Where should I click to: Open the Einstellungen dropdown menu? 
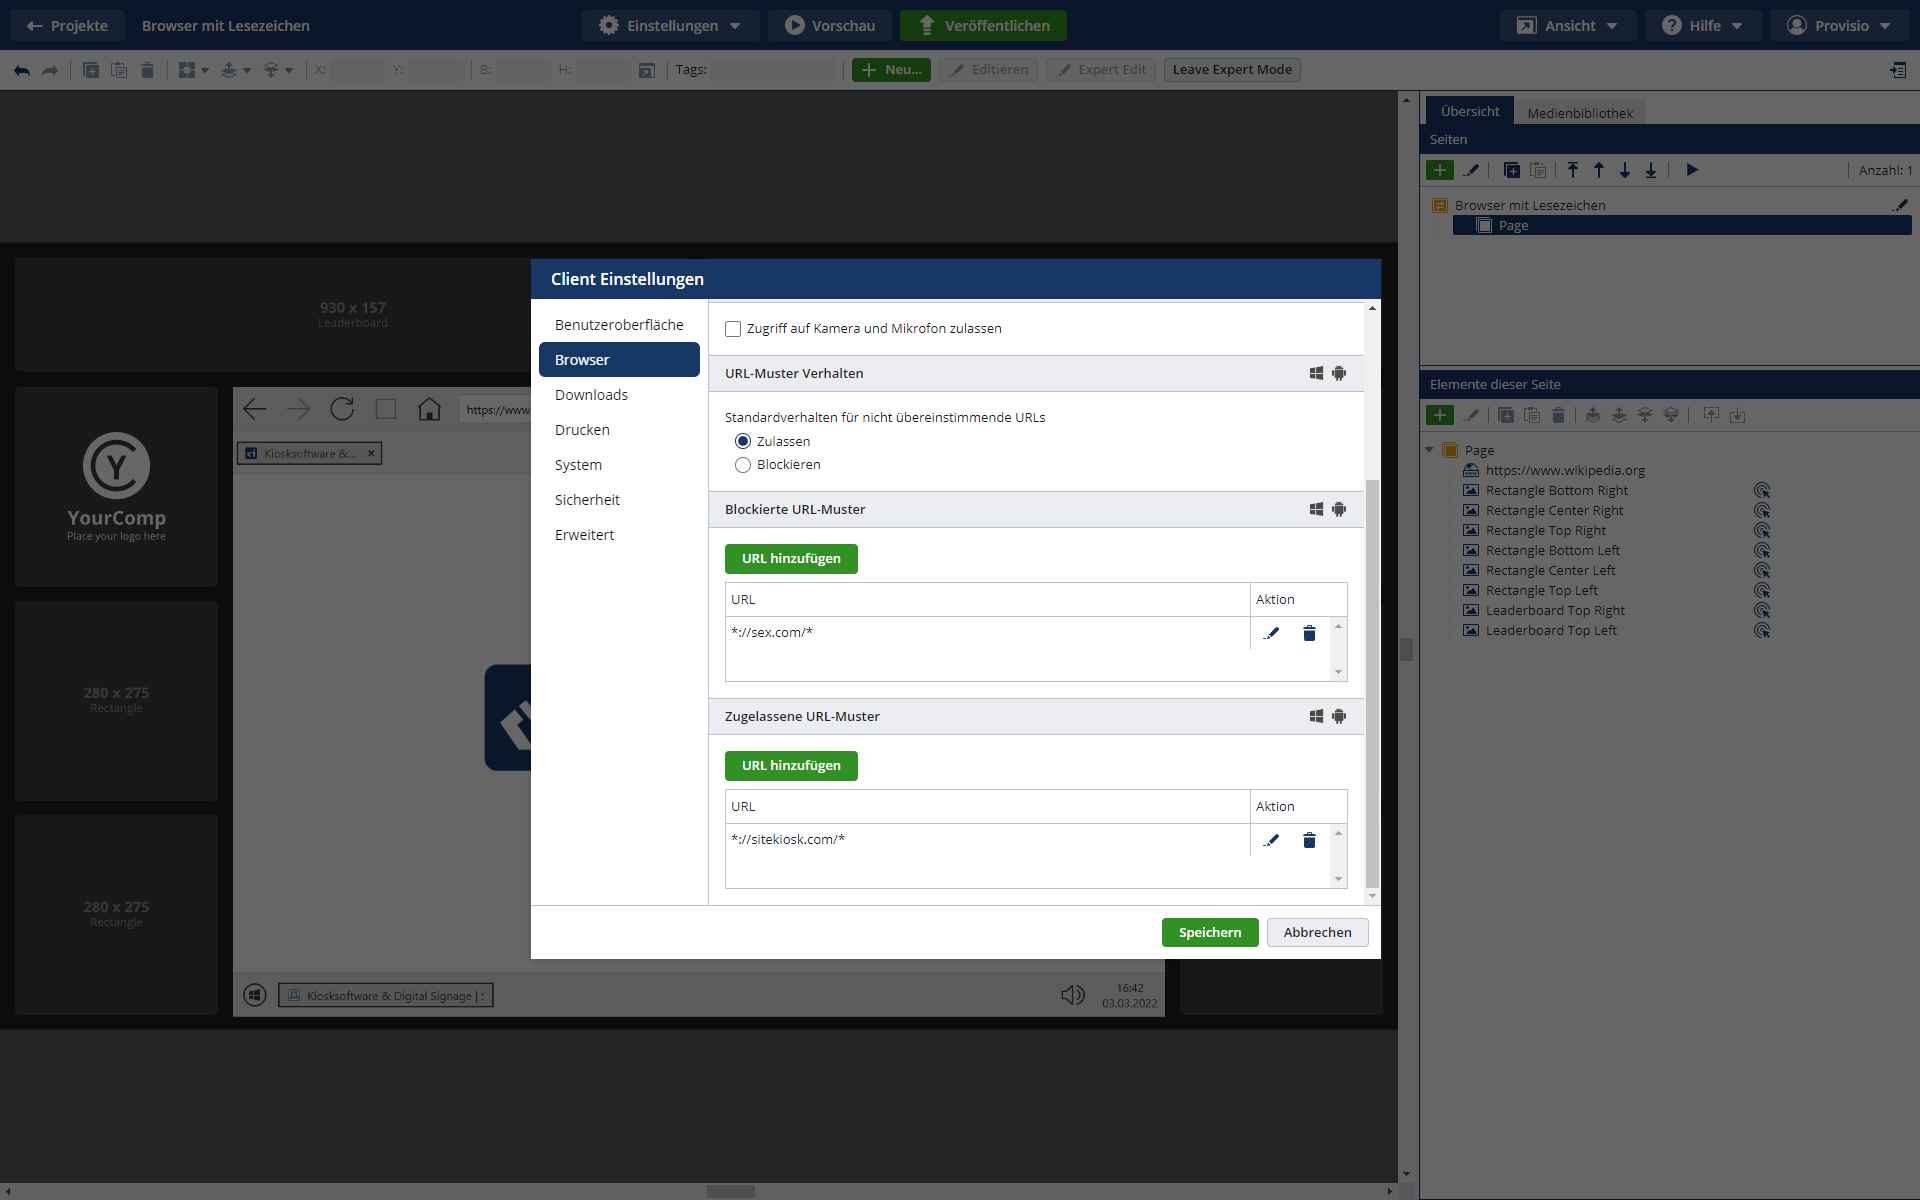(x=671, y=26)
